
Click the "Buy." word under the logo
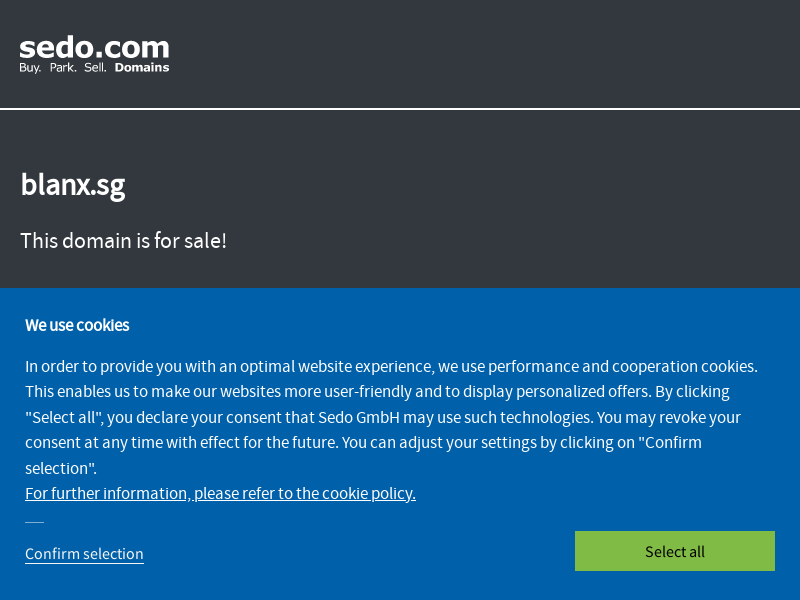click(30, 68)
